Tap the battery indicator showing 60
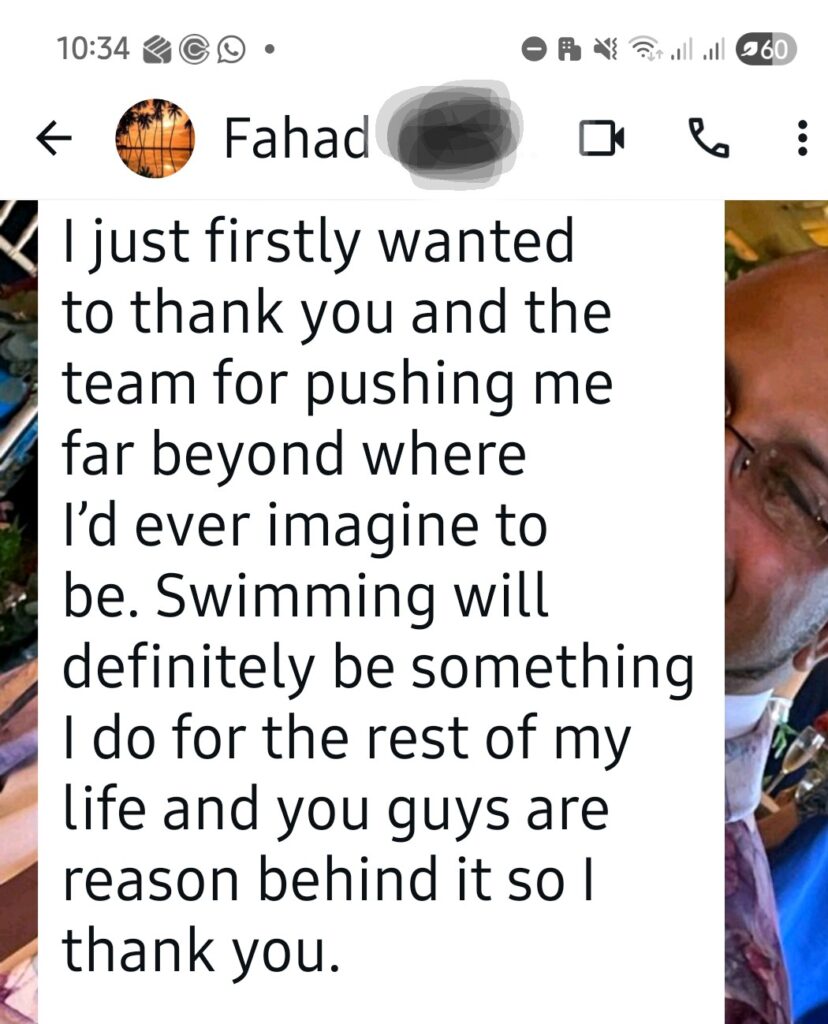The width and height of the screenshot is (828, 1024). tap(766, 49)
